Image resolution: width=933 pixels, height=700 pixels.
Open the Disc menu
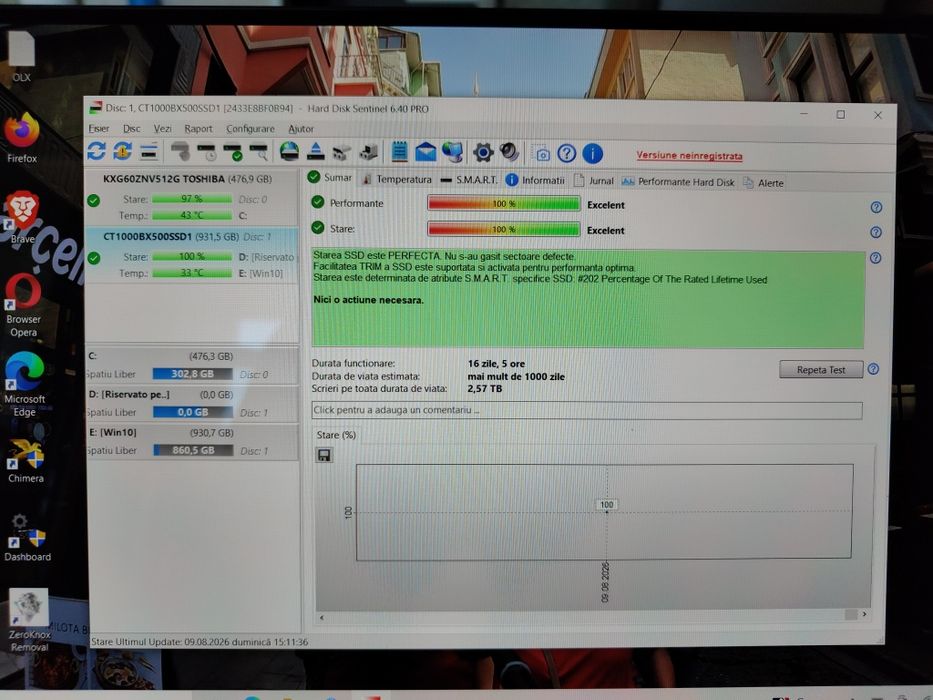tap(132, 129)
